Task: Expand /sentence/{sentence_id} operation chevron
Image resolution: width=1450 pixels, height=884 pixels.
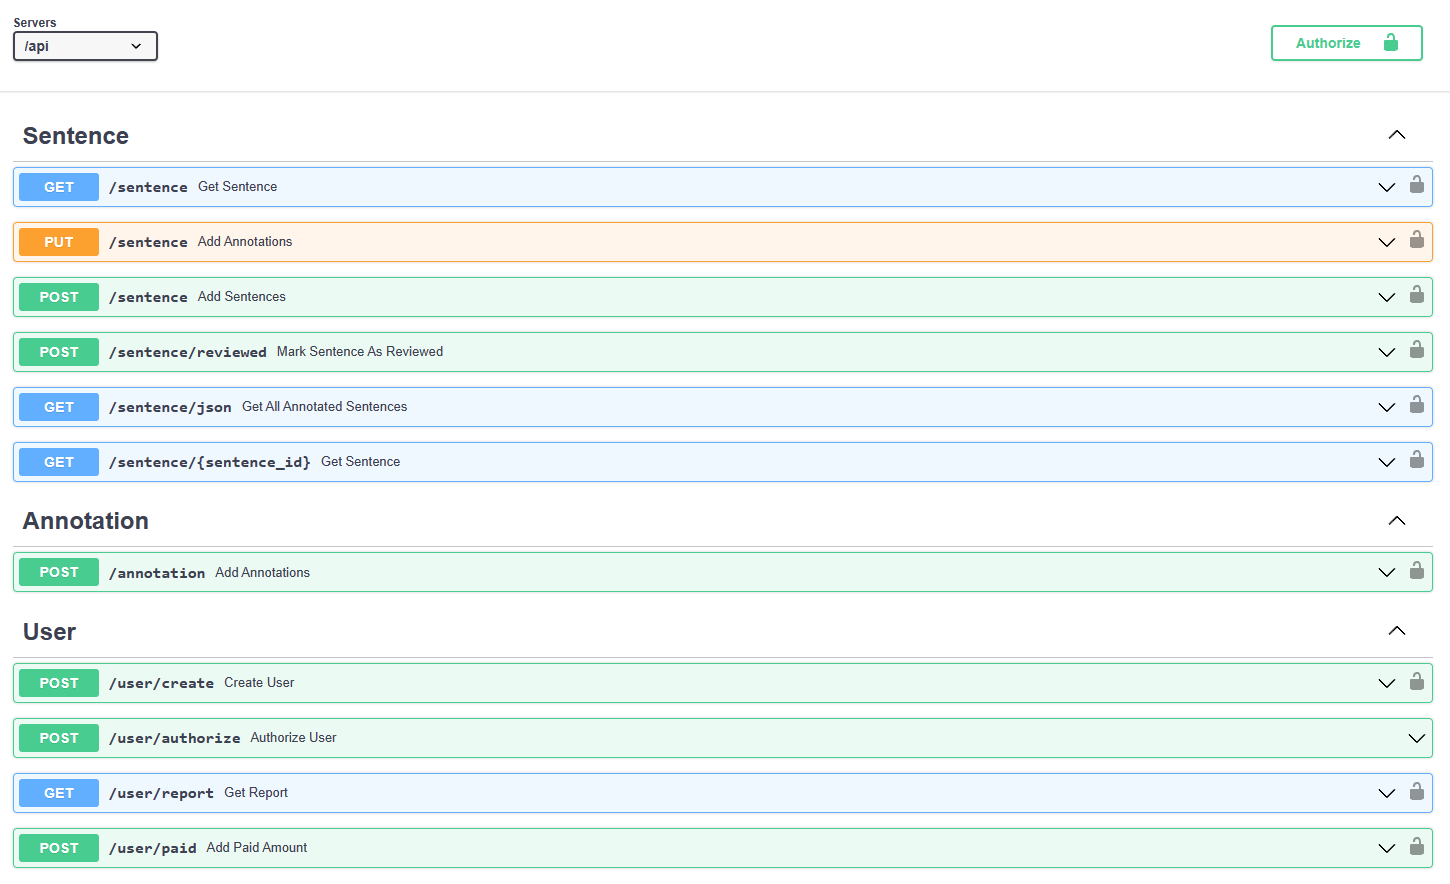Action: coord(1387,463)
